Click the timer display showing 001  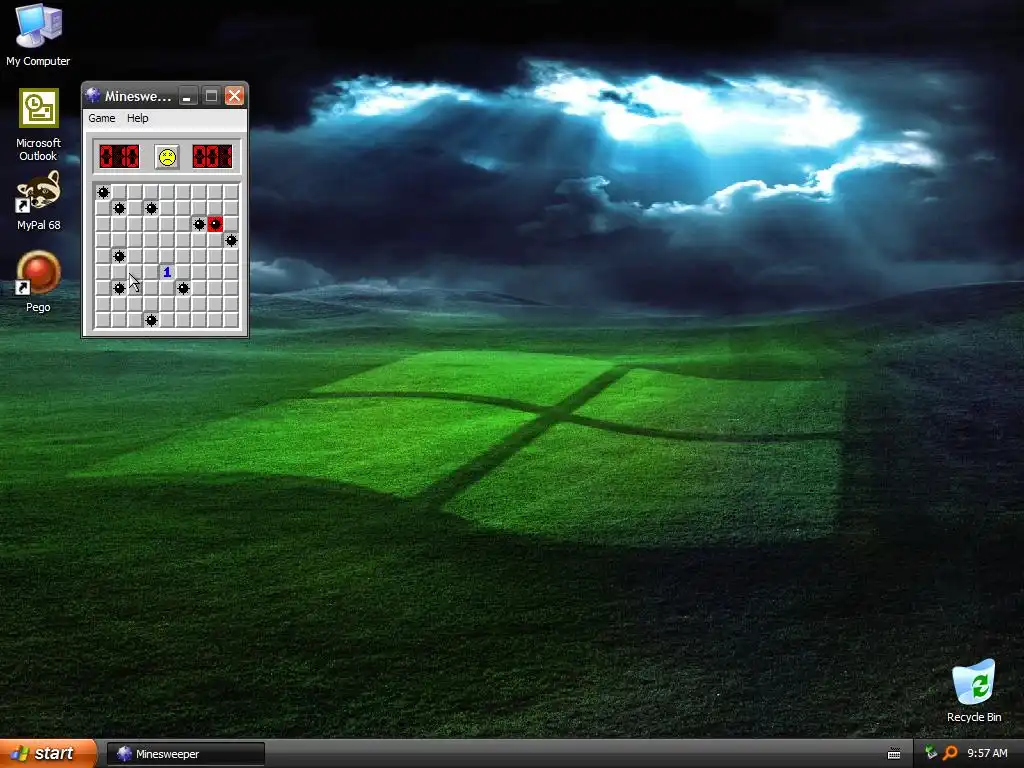click(x=212, y=157)
